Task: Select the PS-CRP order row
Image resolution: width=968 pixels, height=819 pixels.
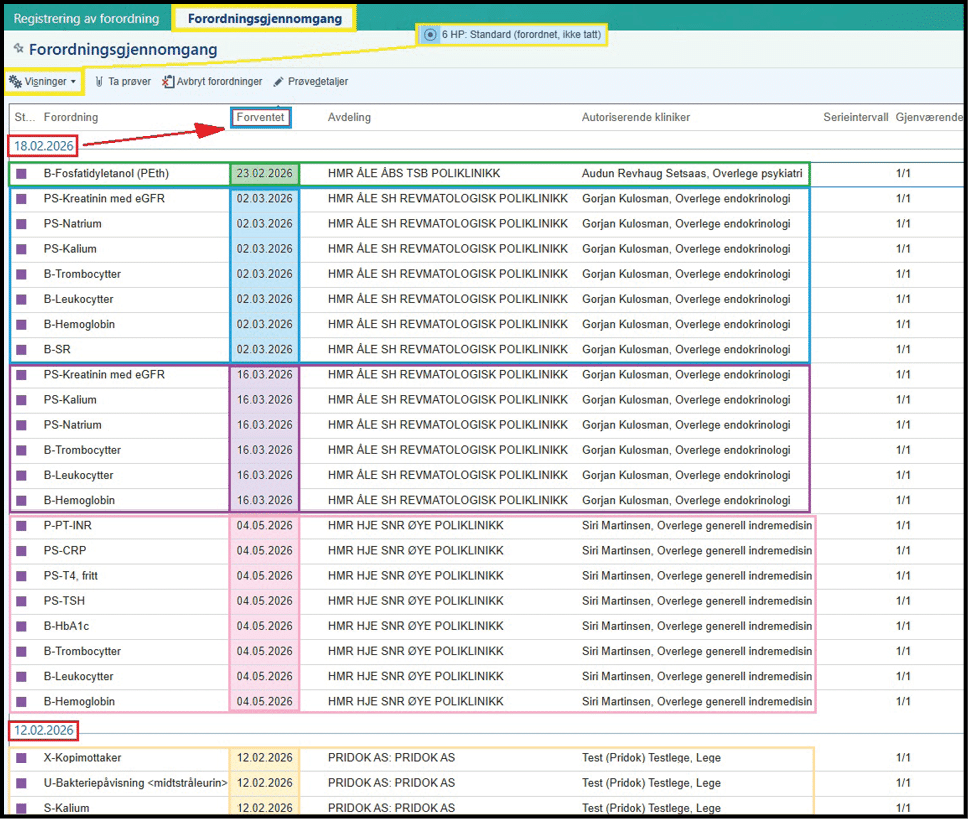Action: point(68,551)
